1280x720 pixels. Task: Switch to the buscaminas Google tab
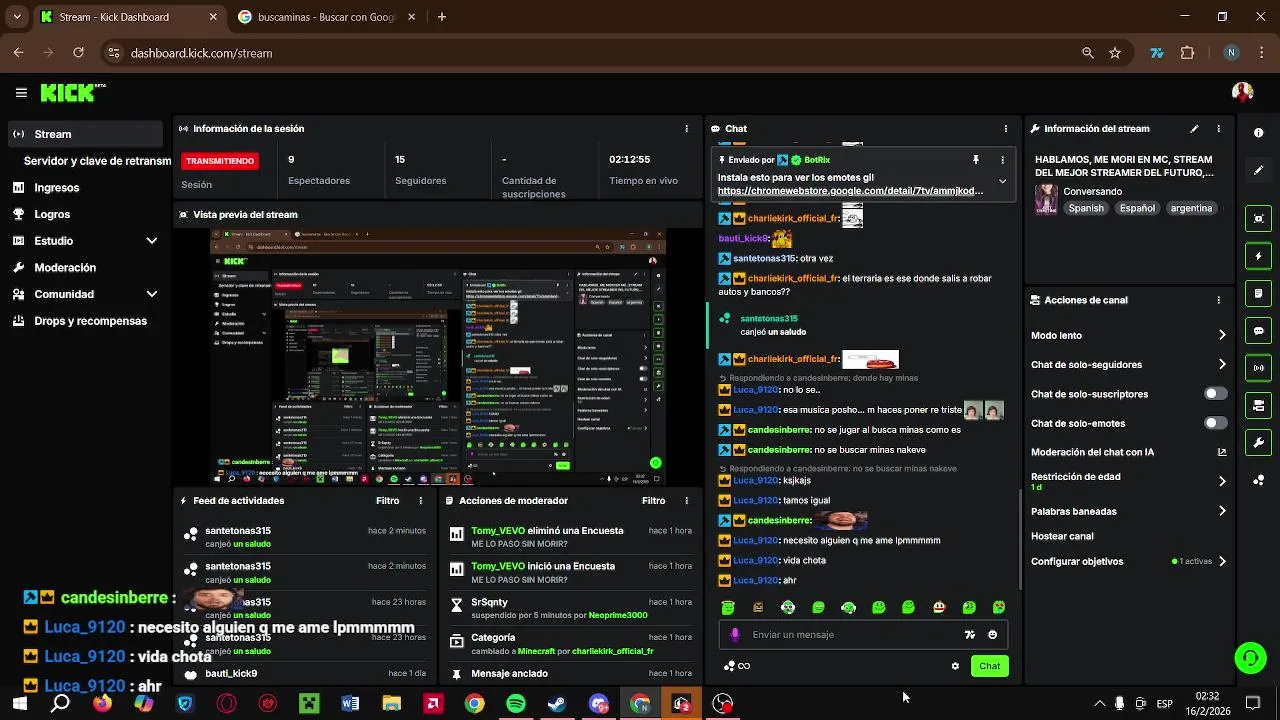pyautogui.click(x=326, y=17)
